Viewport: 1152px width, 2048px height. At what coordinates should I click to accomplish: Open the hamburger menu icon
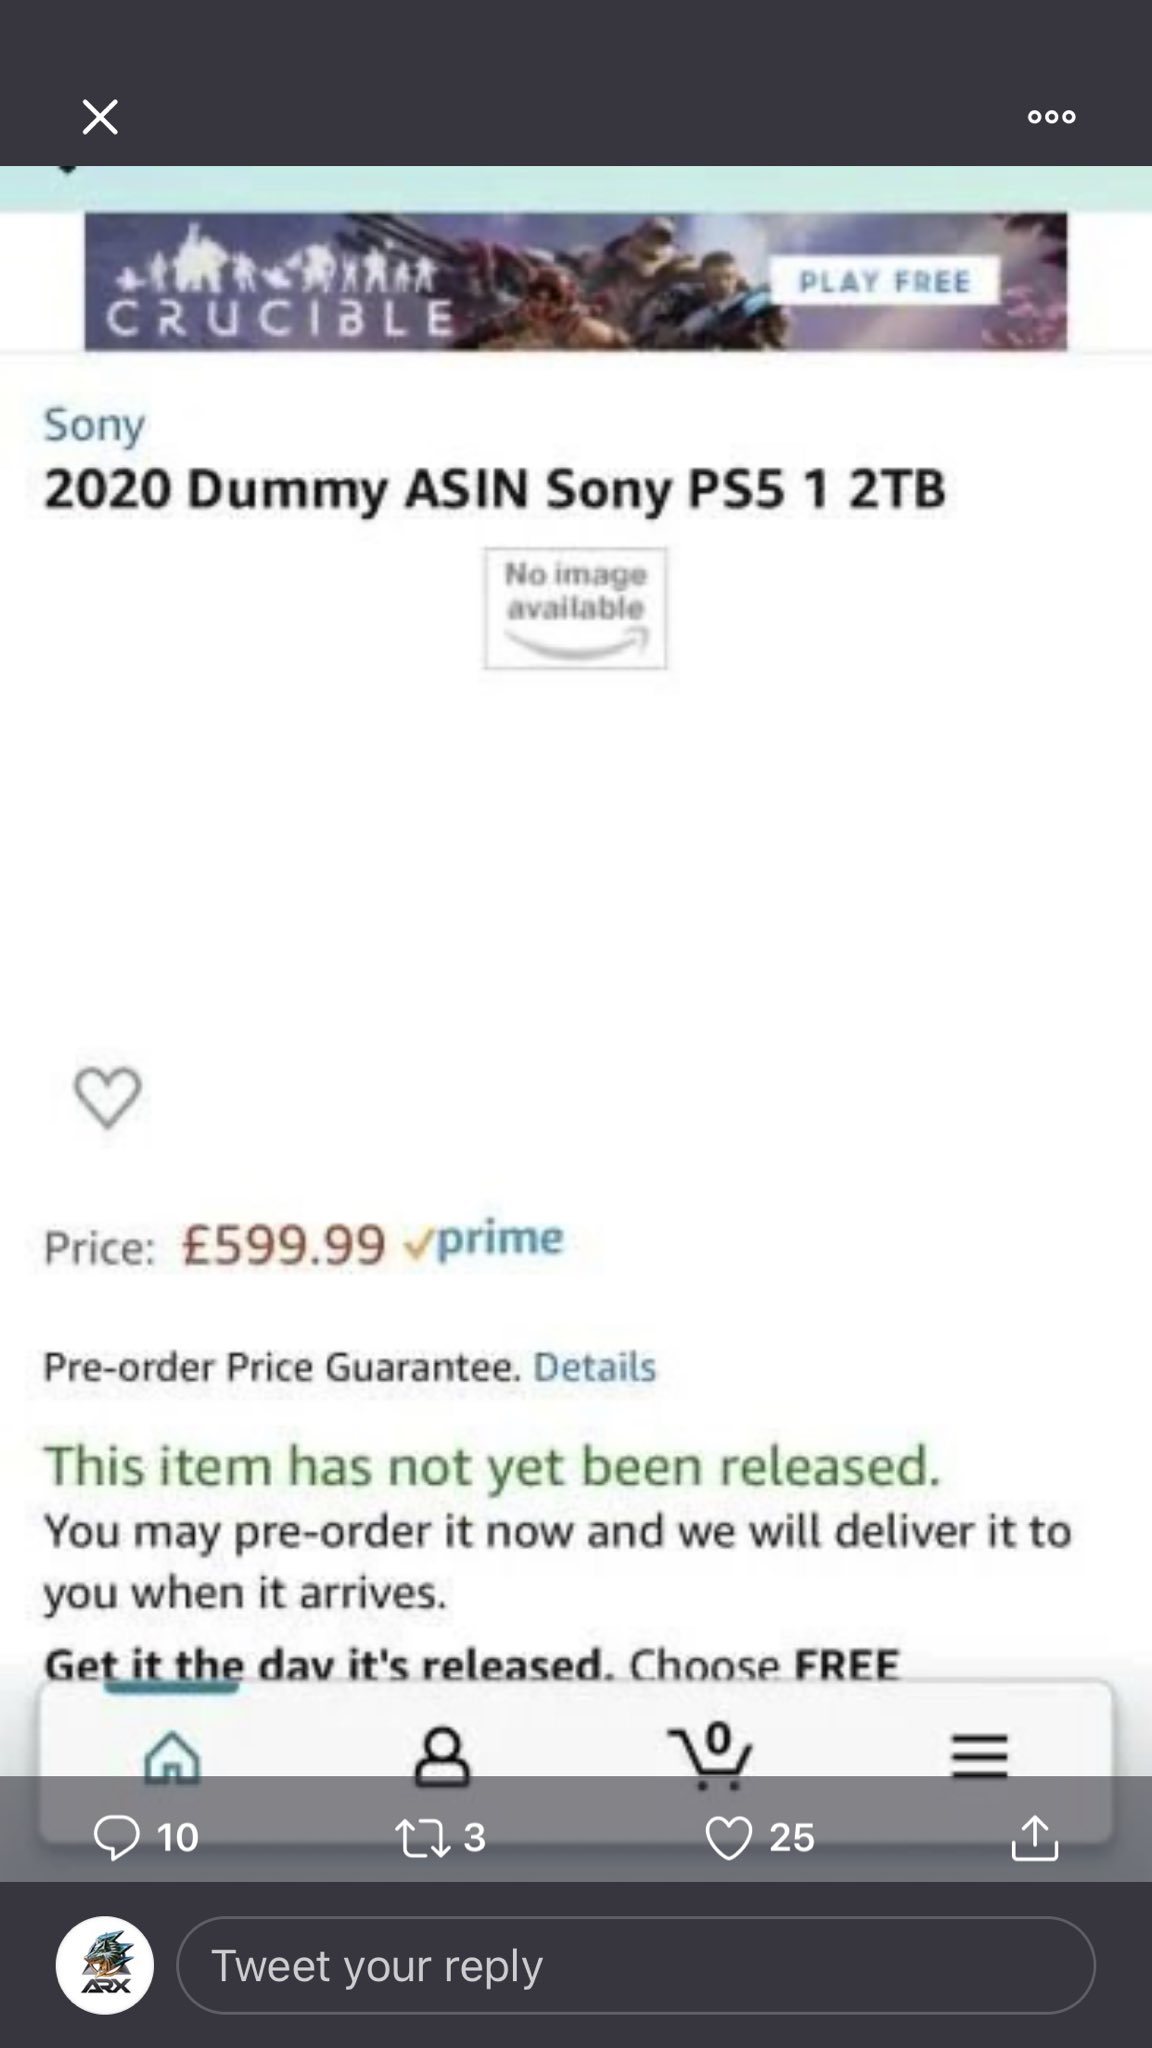(979, 1756)
